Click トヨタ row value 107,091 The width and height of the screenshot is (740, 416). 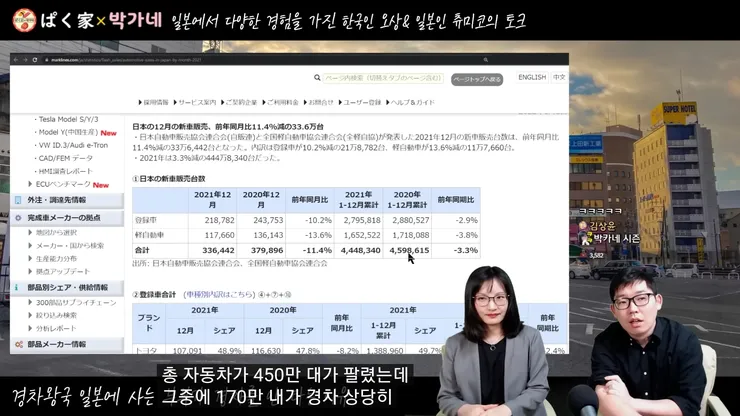pyautogui.click(x=187, y=350)
